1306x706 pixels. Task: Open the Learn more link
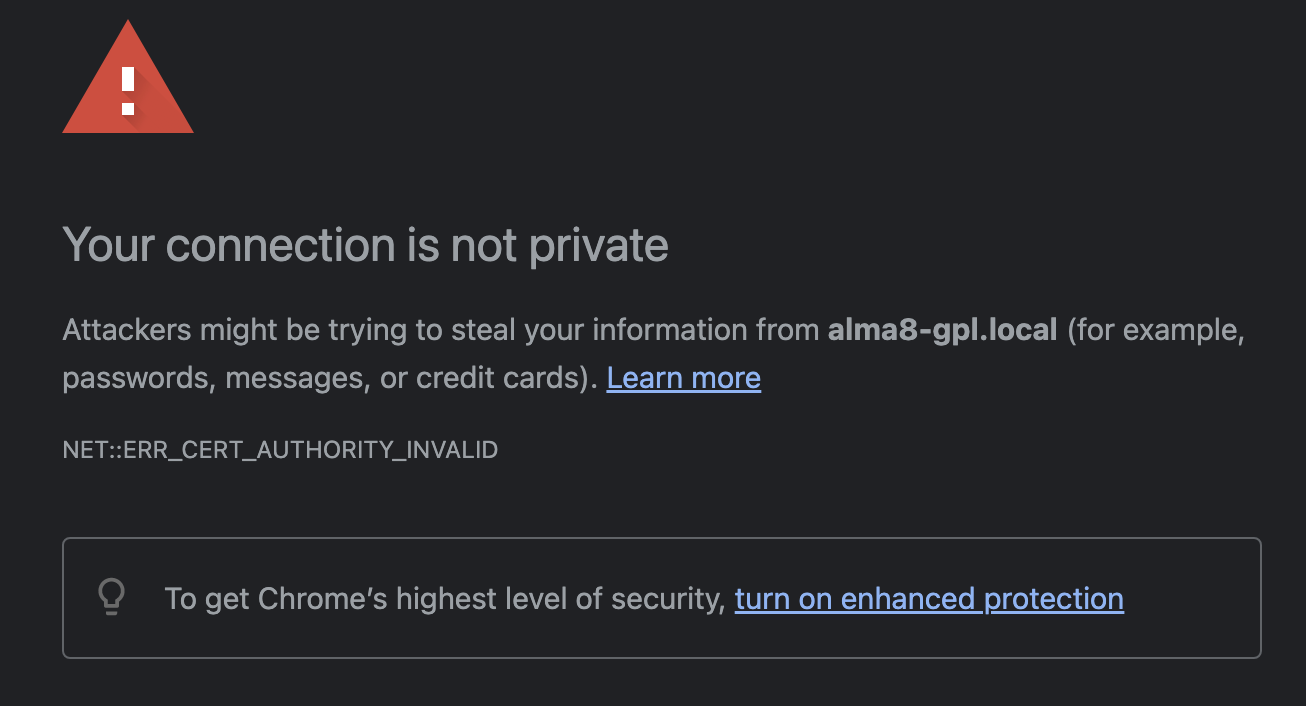tap(683, 378)
